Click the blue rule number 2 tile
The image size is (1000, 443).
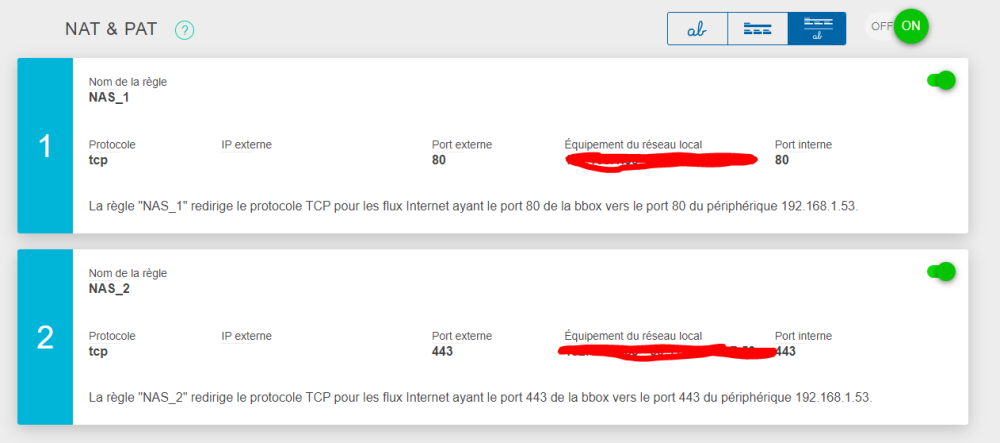point(45,337)
